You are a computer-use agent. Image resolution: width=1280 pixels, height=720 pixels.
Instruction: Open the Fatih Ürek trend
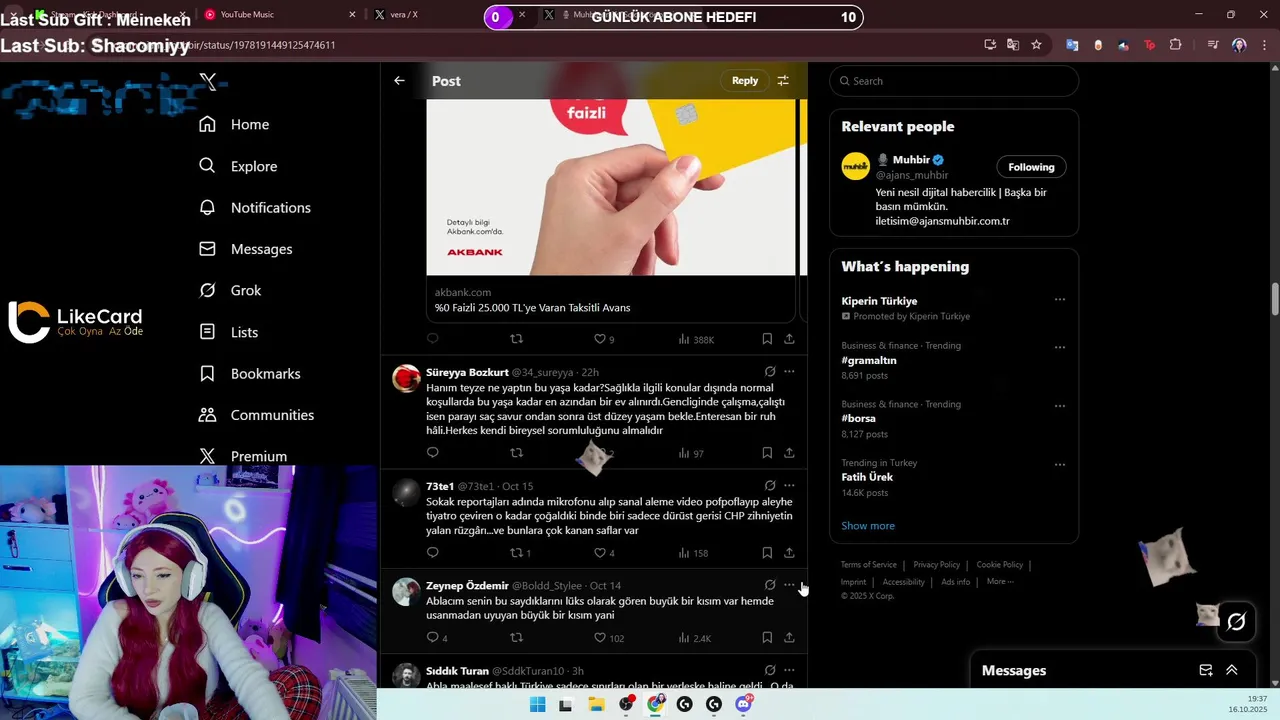coord(867,477)
